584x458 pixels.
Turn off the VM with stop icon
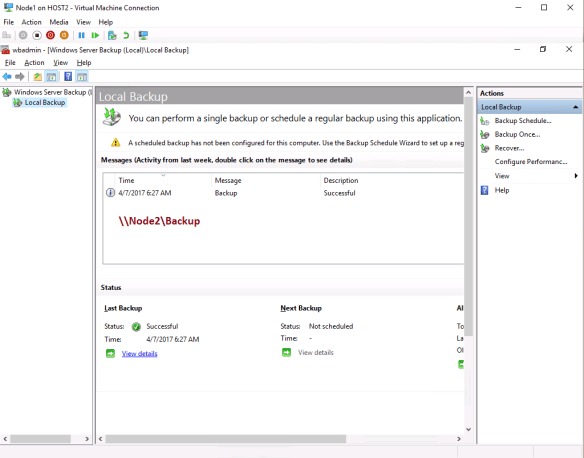pyautogui.click(x=37, y=35)
